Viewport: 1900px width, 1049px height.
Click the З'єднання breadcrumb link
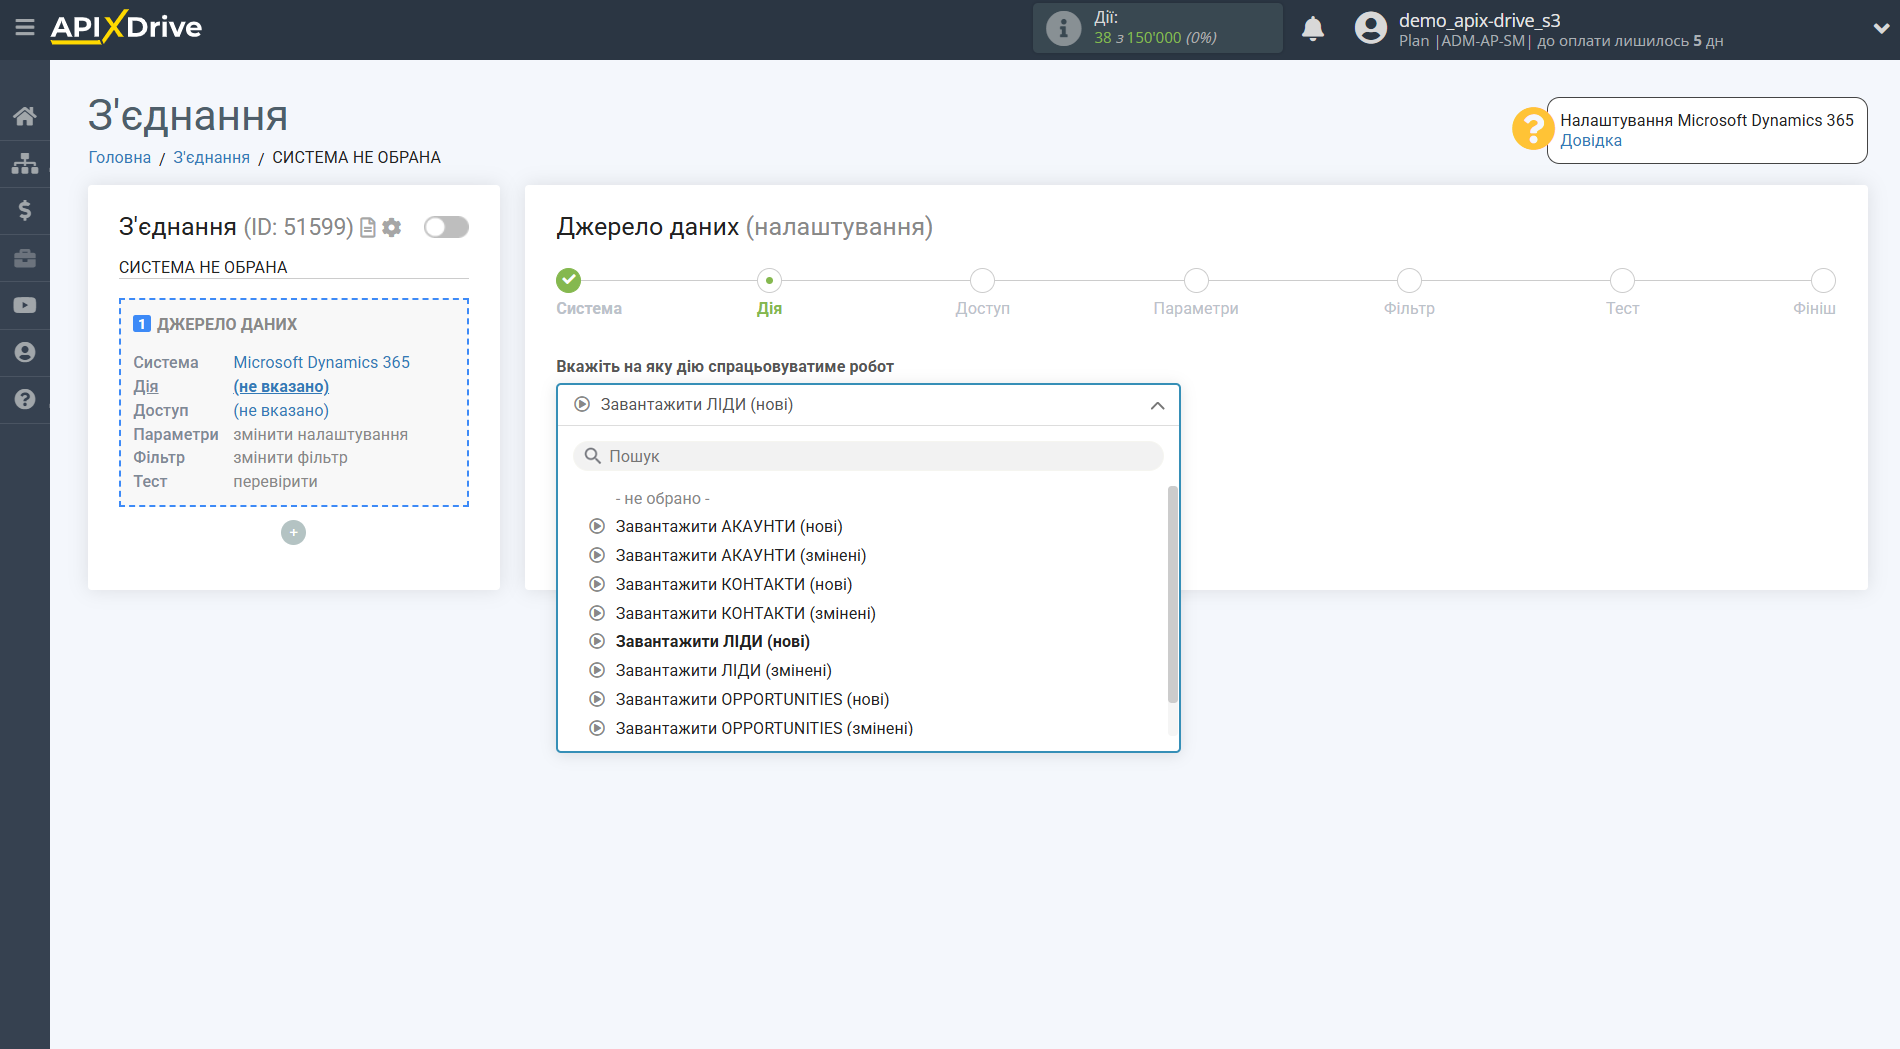click(x=211, y=157)
